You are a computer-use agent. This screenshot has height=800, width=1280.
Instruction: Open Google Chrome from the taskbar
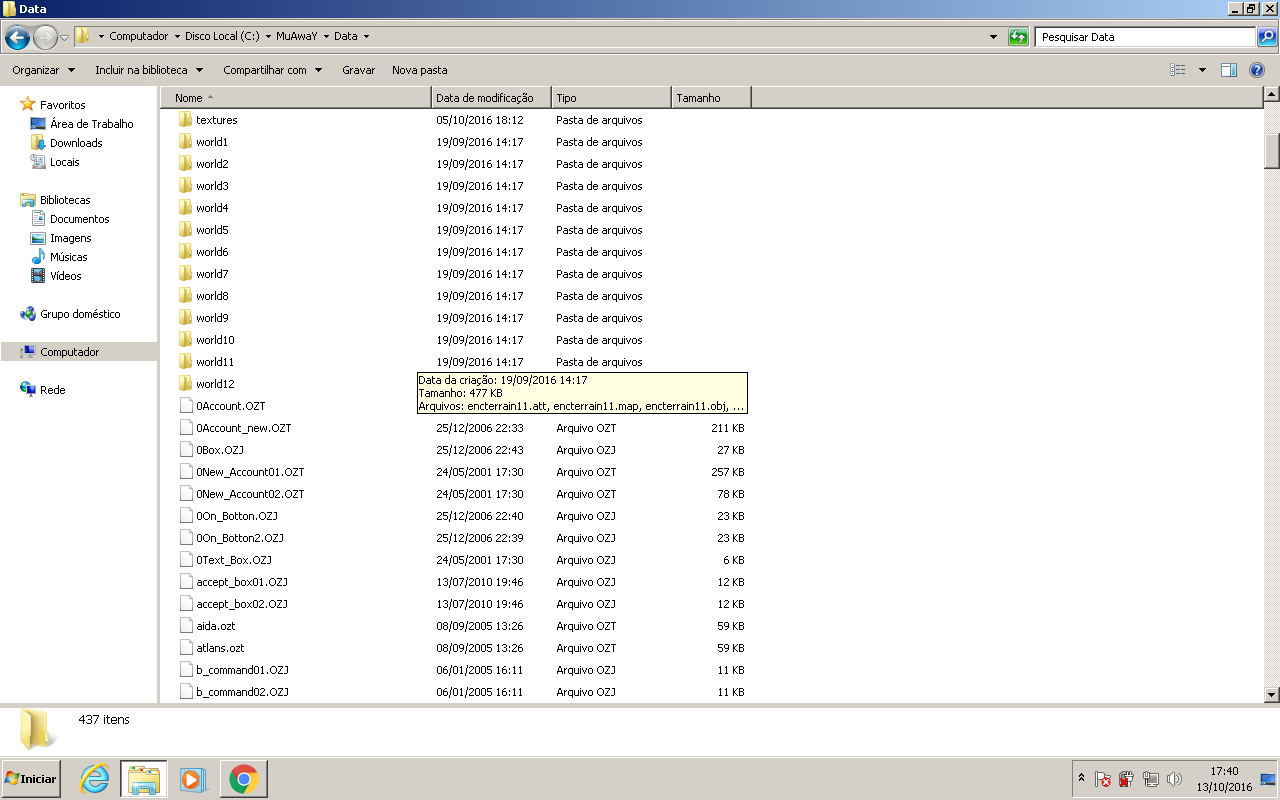243,779
